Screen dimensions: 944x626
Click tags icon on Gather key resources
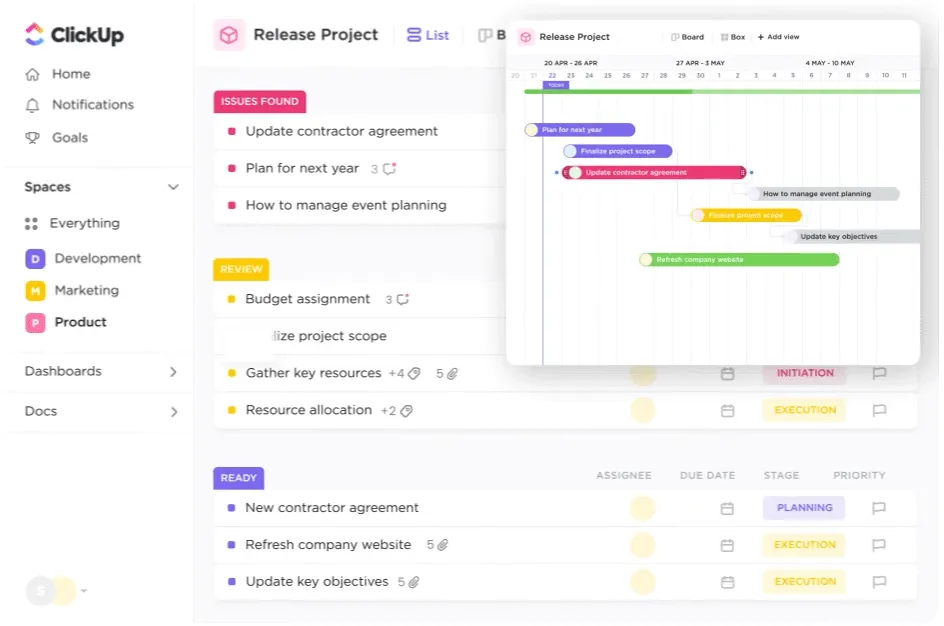(414, 373)
